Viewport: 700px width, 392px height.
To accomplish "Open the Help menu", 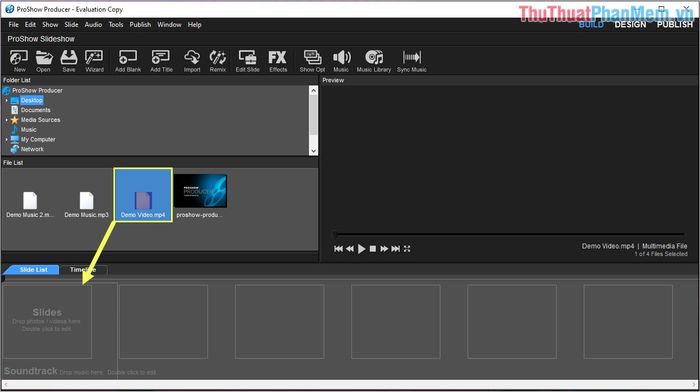I will click(194, 25).
